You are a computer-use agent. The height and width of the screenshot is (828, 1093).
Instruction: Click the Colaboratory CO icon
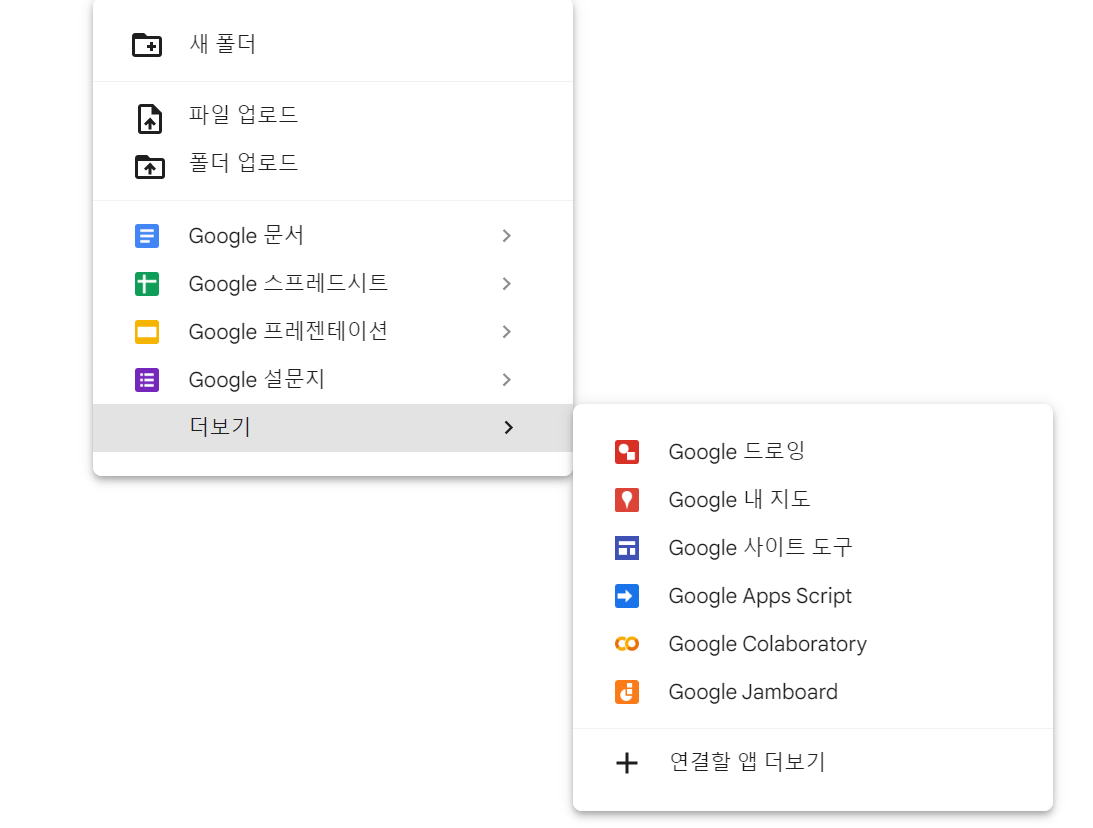[x=627, y=644]
